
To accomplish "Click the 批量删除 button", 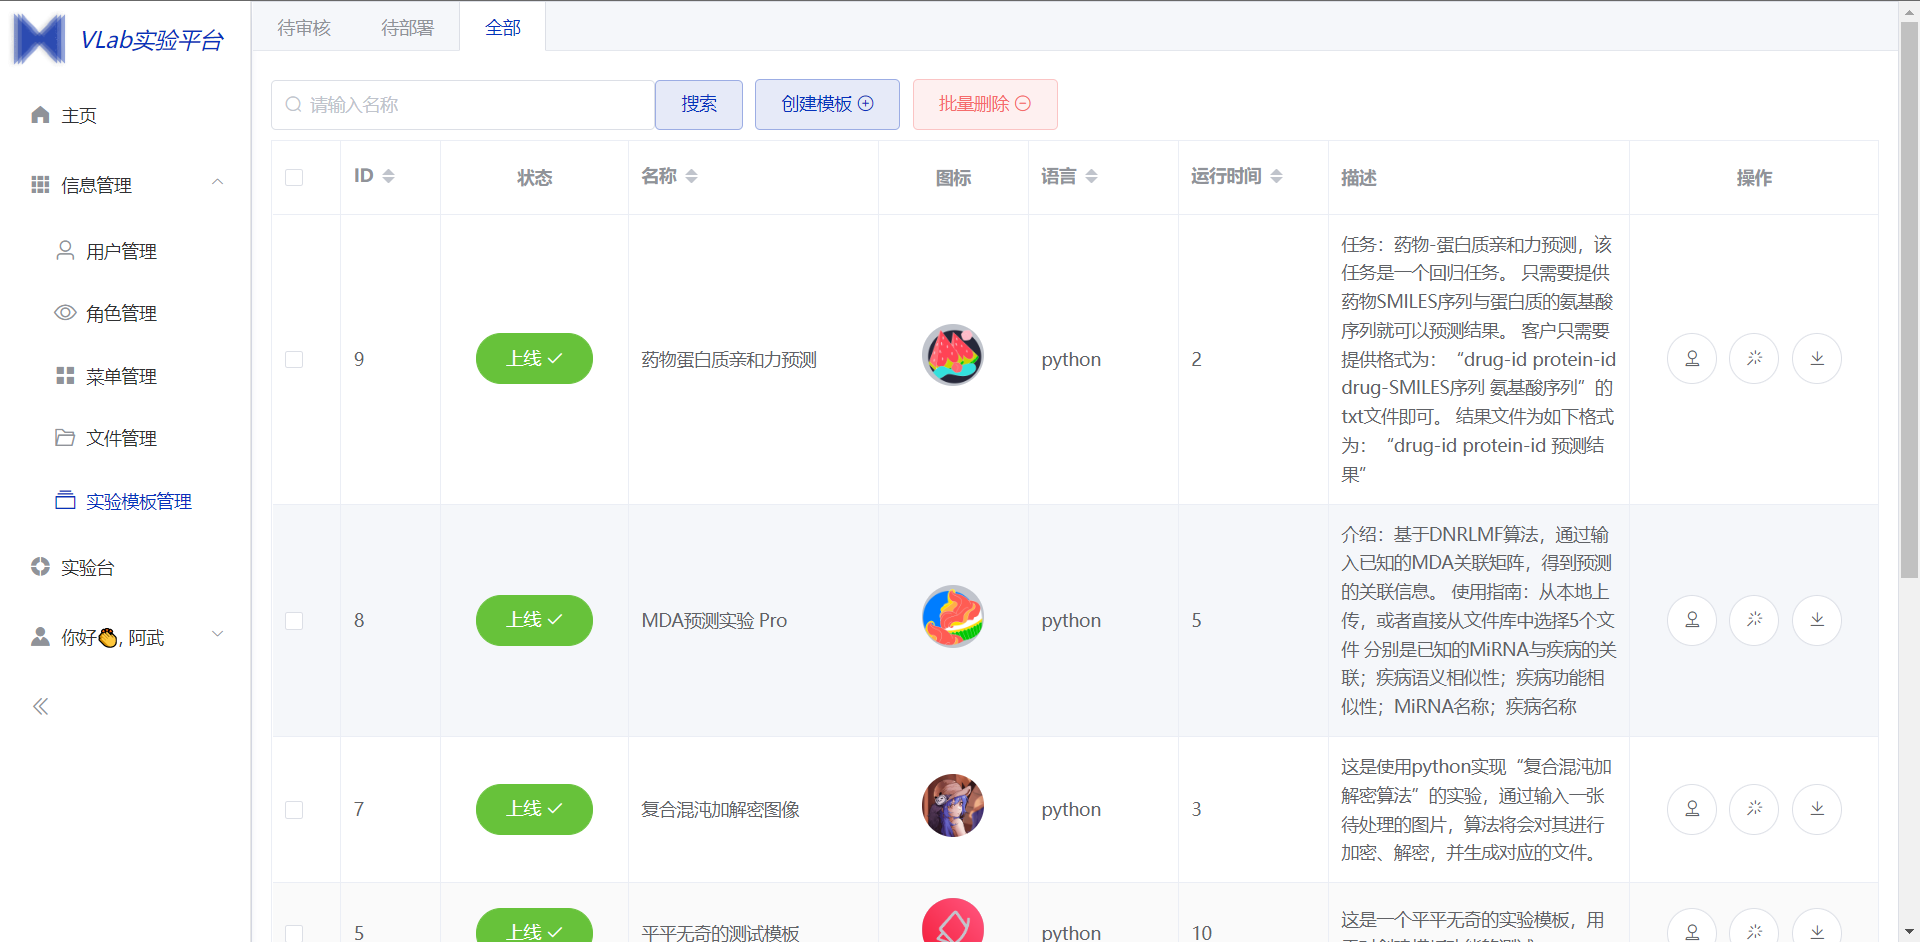I will (985, 104).
